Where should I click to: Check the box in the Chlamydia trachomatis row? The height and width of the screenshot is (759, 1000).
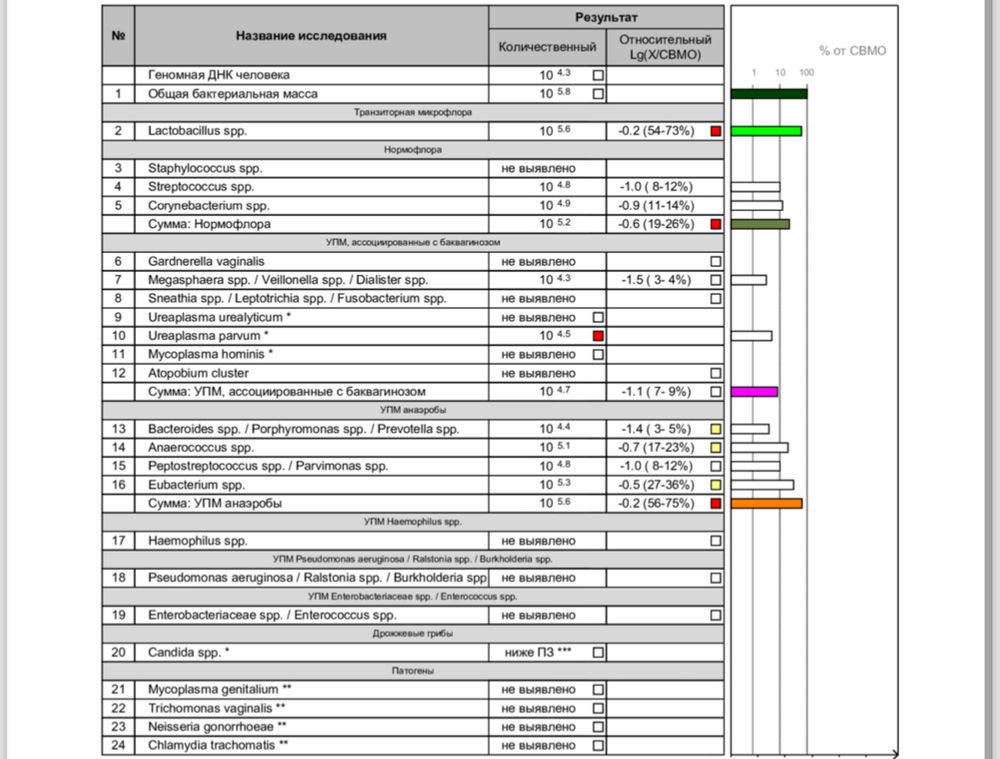point(598,745)
